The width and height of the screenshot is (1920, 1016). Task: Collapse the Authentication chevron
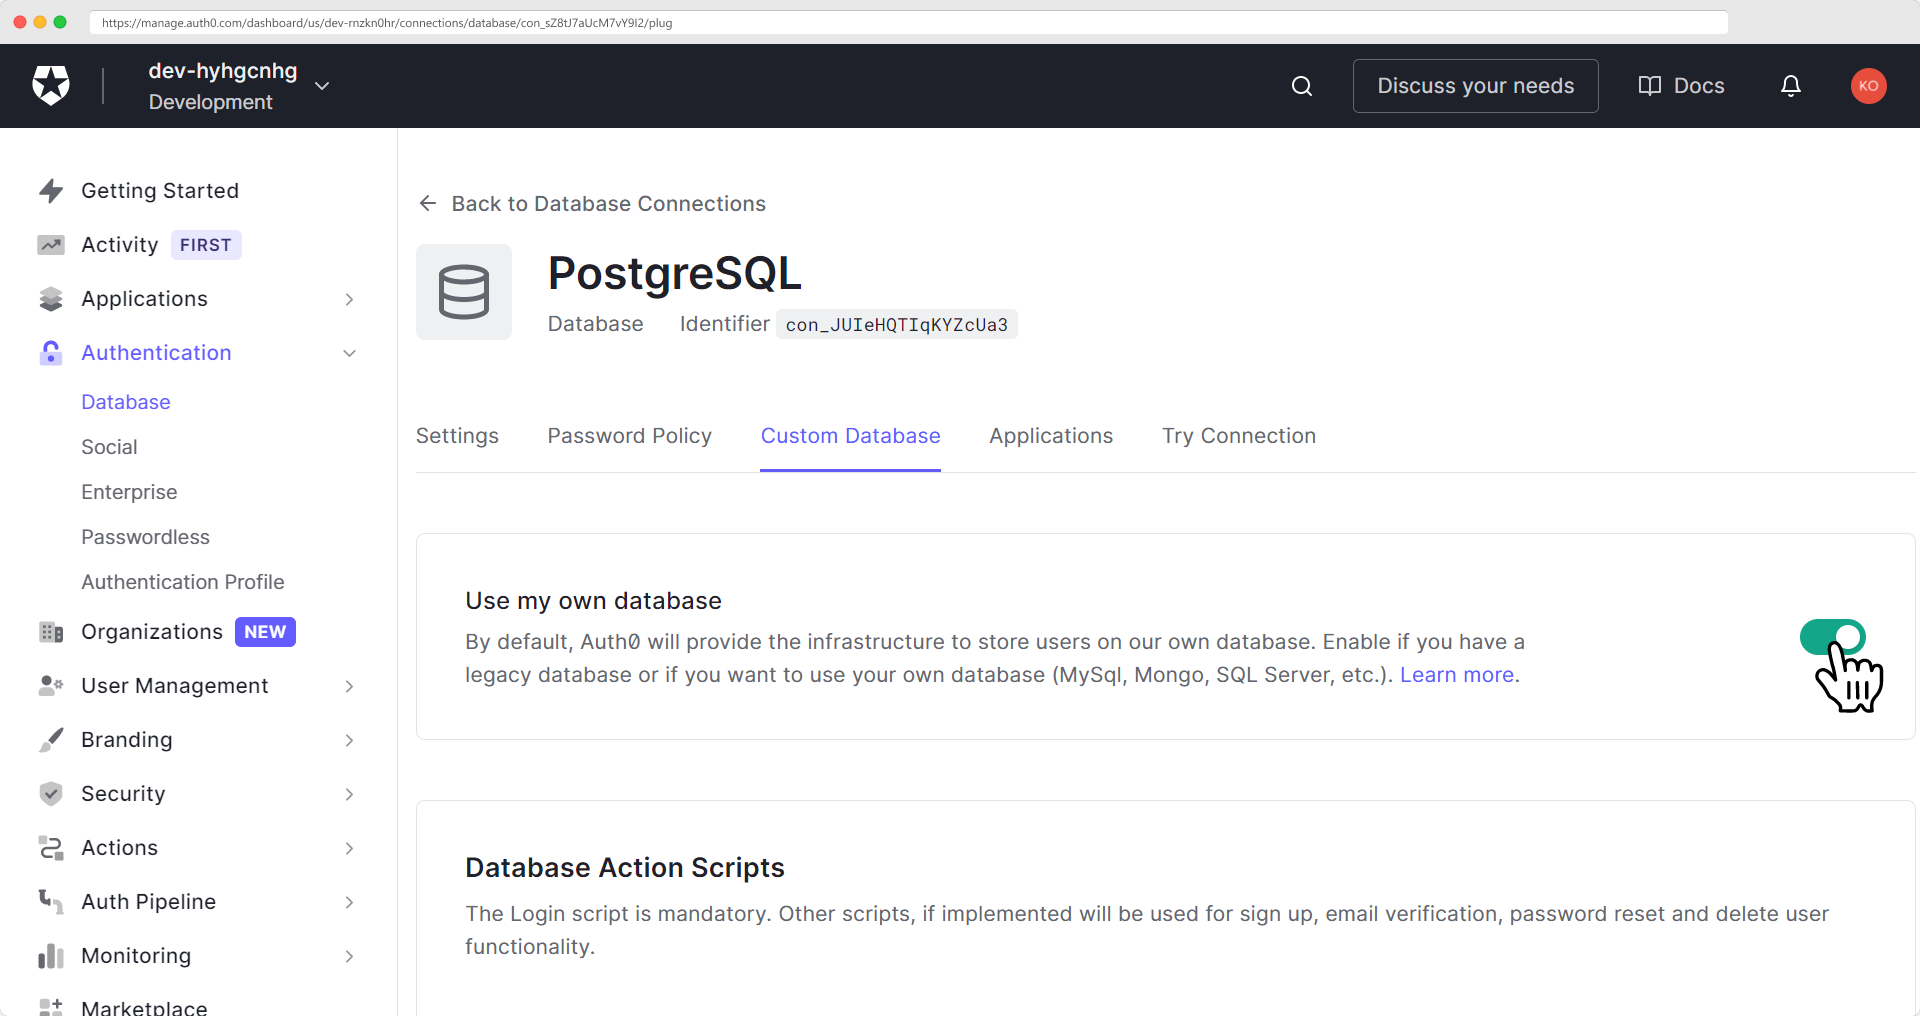(x=349, y=353)
